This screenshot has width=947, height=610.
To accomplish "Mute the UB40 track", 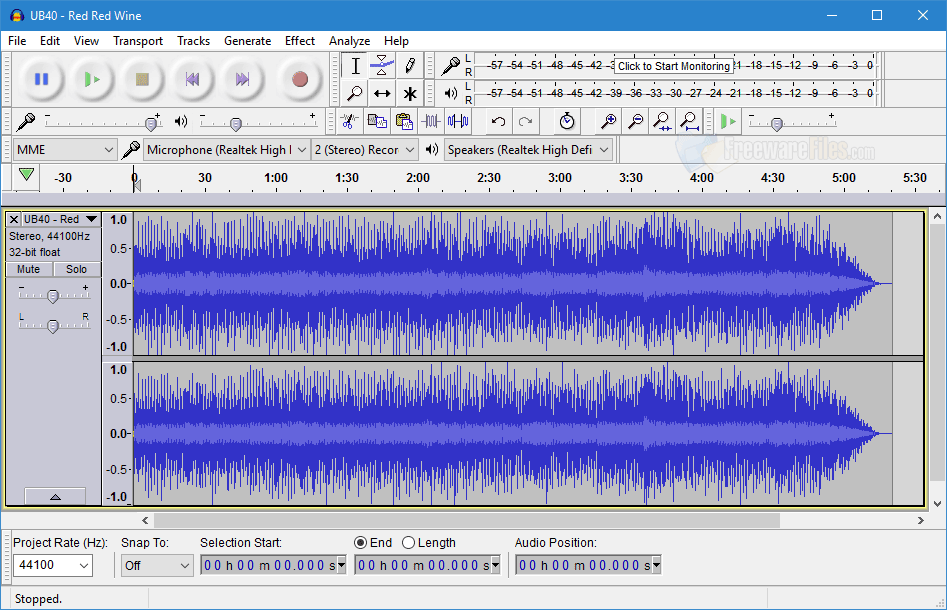I will (28, 269).
